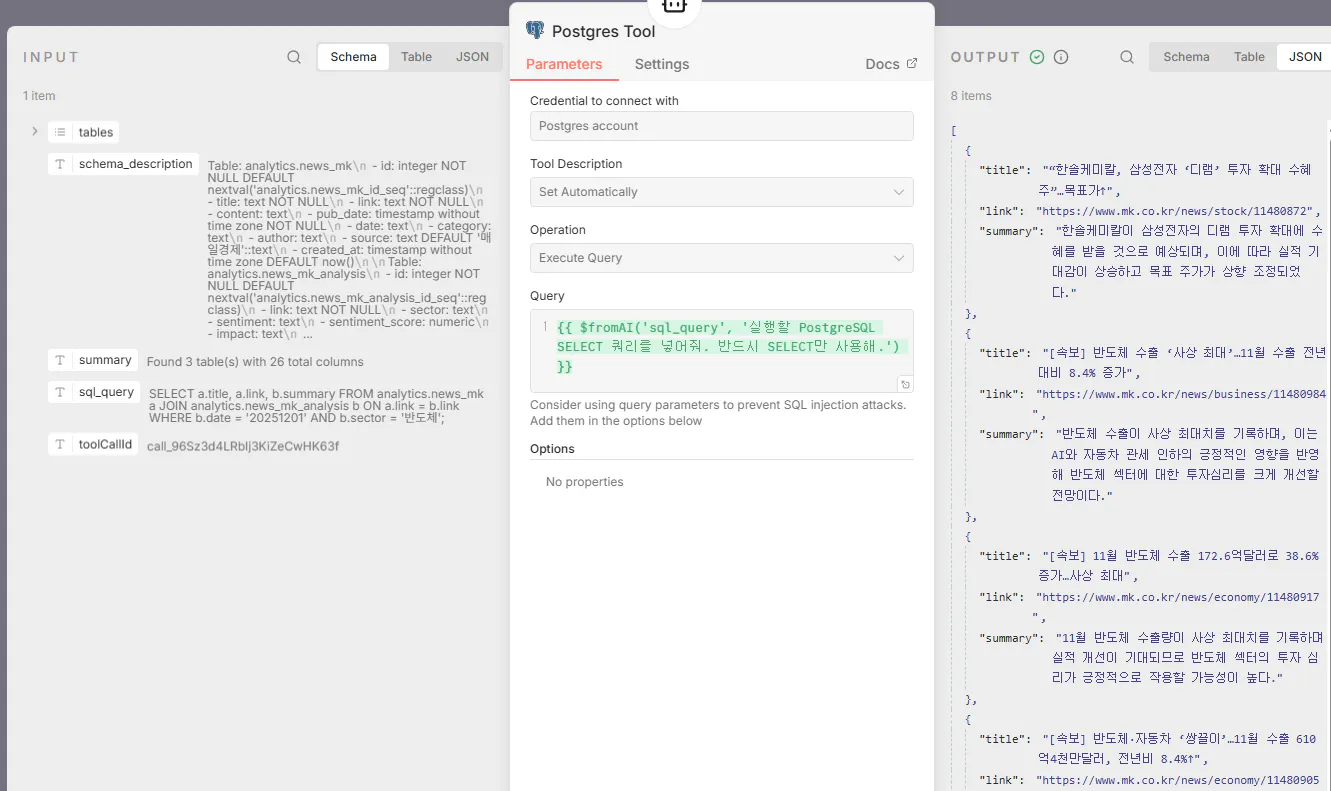Click the green success check icon beside OUTPUT
Screen dimensions: 1331x791
(x=1037, y=57)
